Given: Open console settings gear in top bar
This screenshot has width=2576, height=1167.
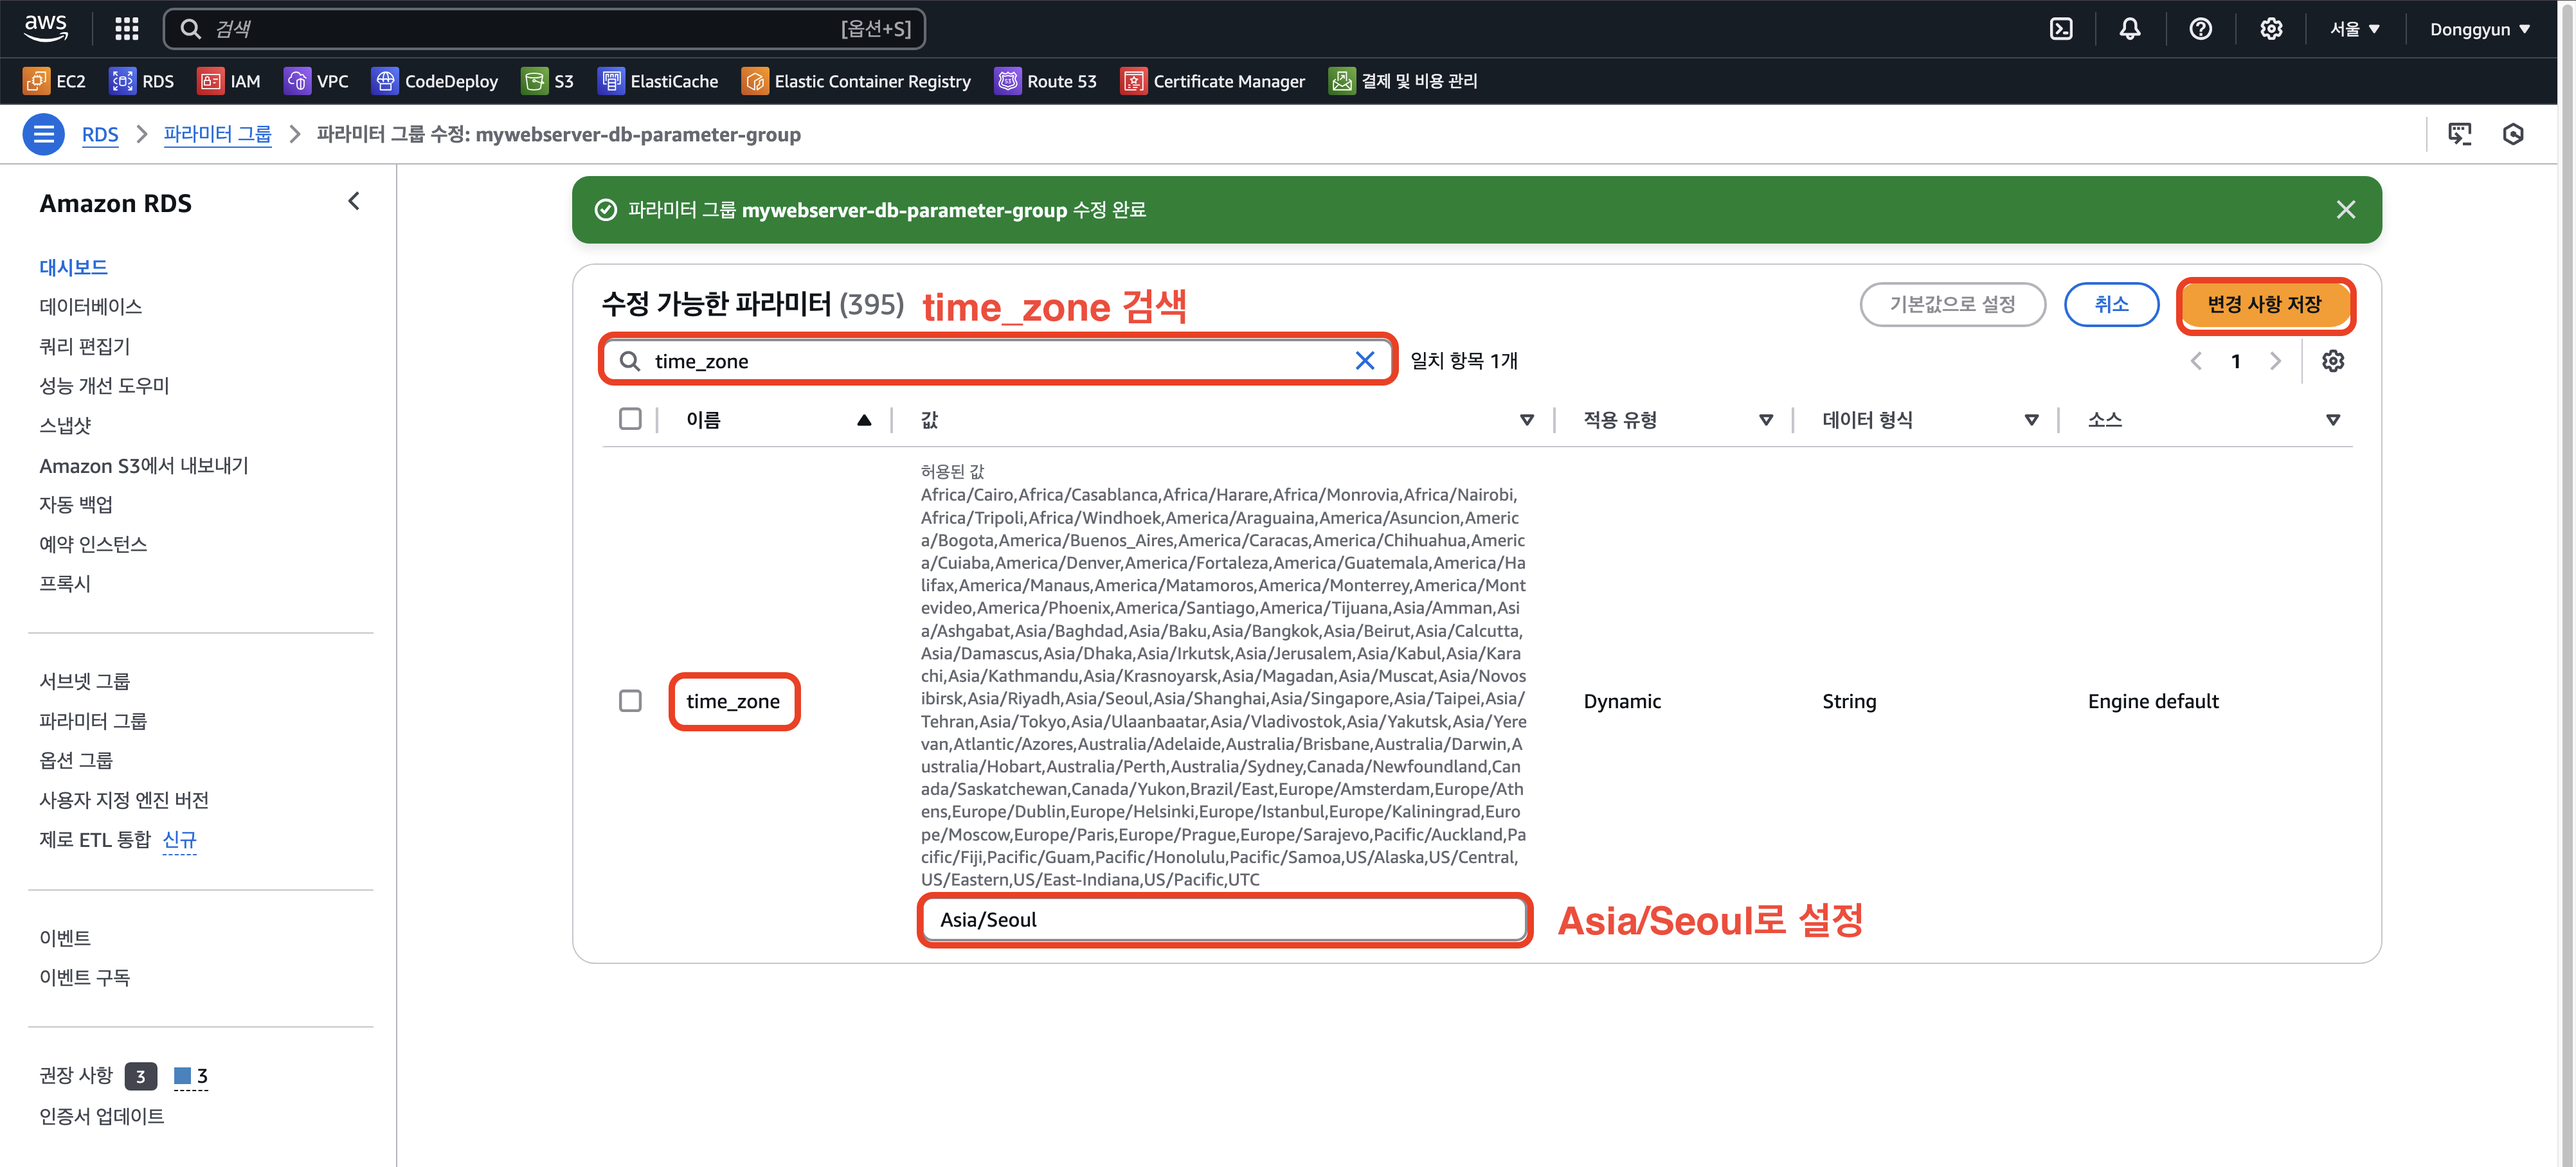Looking at the screenshot, I should (2271, 29).
